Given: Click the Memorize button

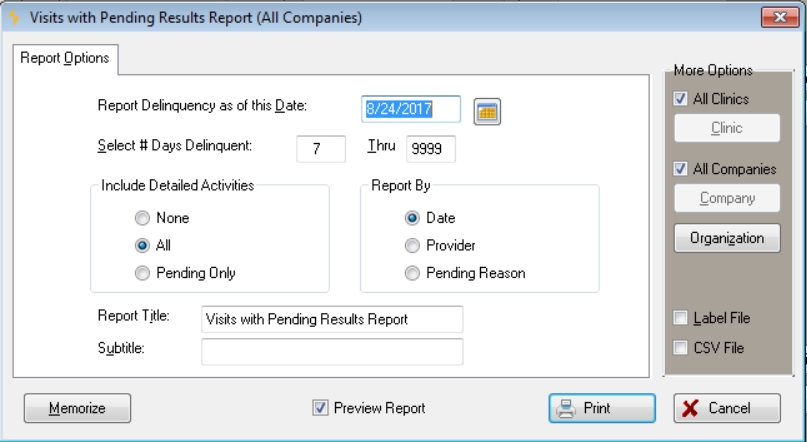Looking at the screenshot, I should tap(77, 408).
